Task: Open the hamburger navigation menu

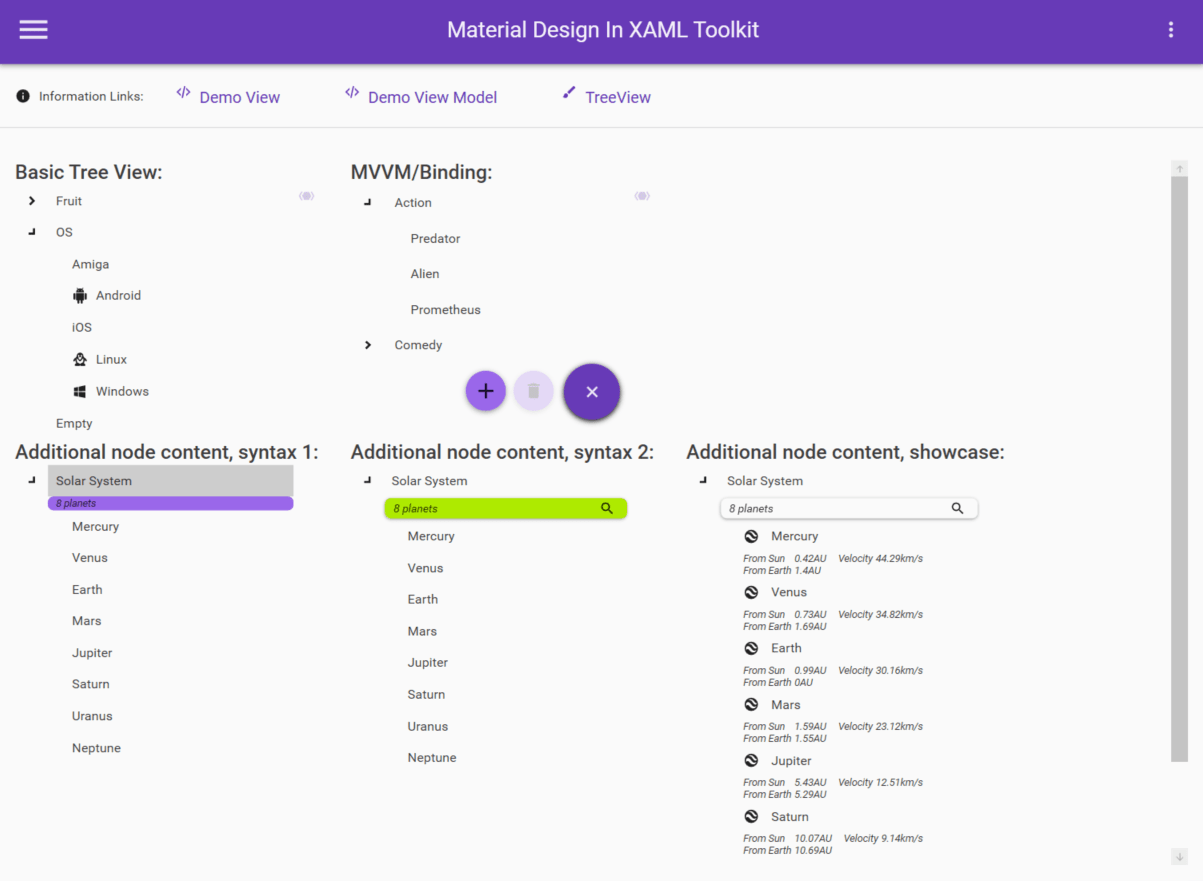Action: (x=33, y=30)
